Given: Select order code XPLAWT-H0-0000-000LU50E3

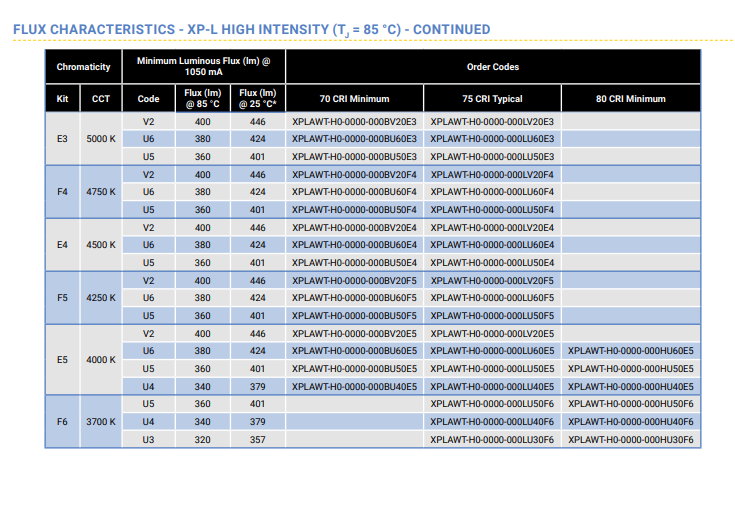Looking at the screenshot, I should pos(492,157).
